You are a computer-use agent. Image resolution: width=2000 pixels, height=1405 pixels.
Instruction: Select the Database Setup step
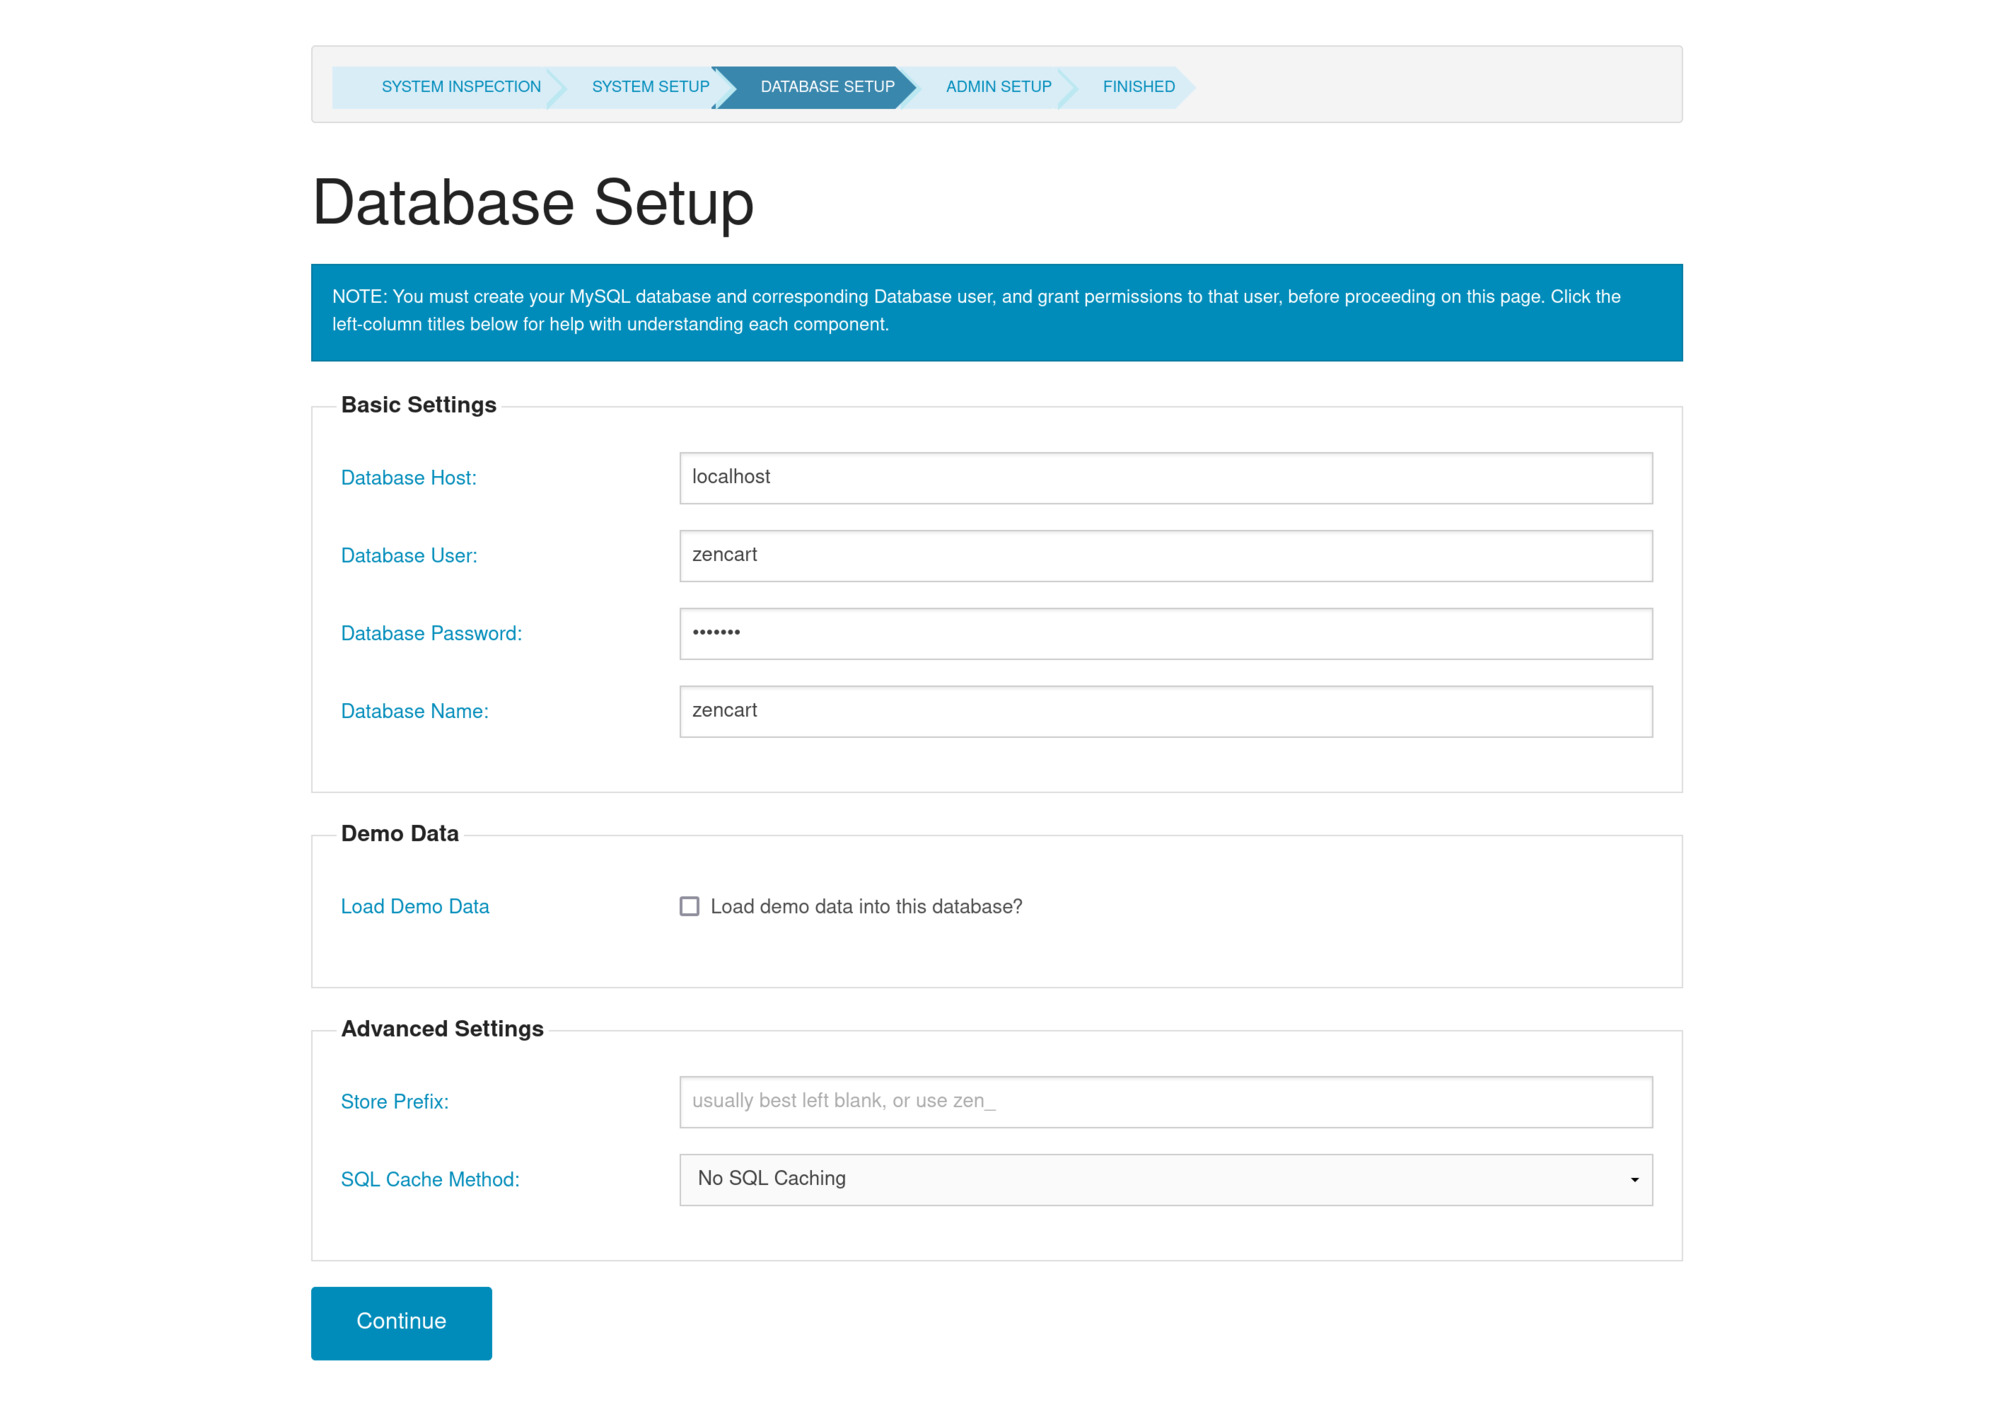click(x=827, y=87)
